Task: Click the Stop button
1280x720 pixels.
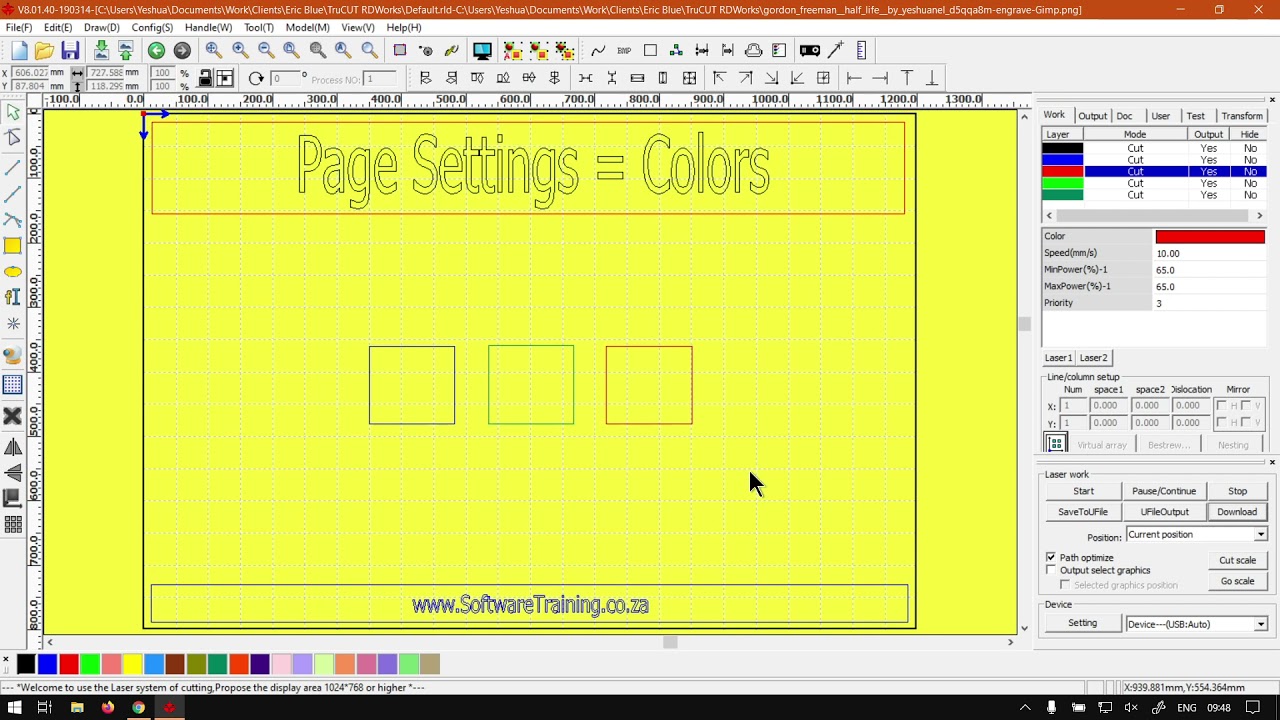Action: 1237,491
